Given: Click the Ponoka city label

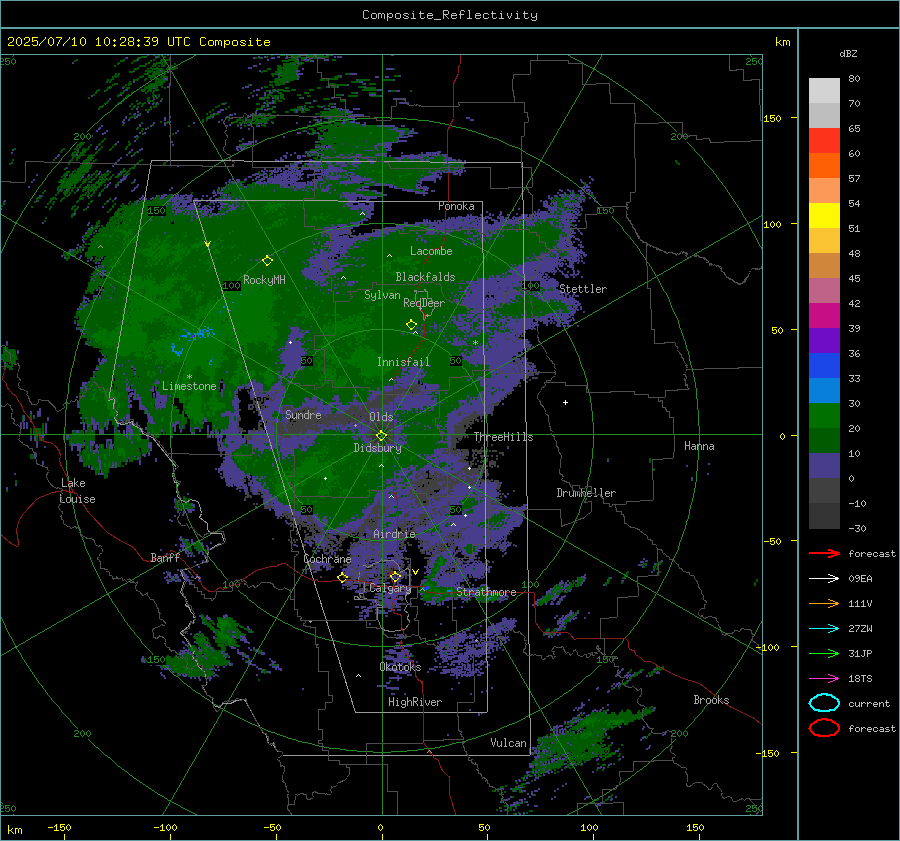Looking at the screenshot, I should click(x=456, y=206).
